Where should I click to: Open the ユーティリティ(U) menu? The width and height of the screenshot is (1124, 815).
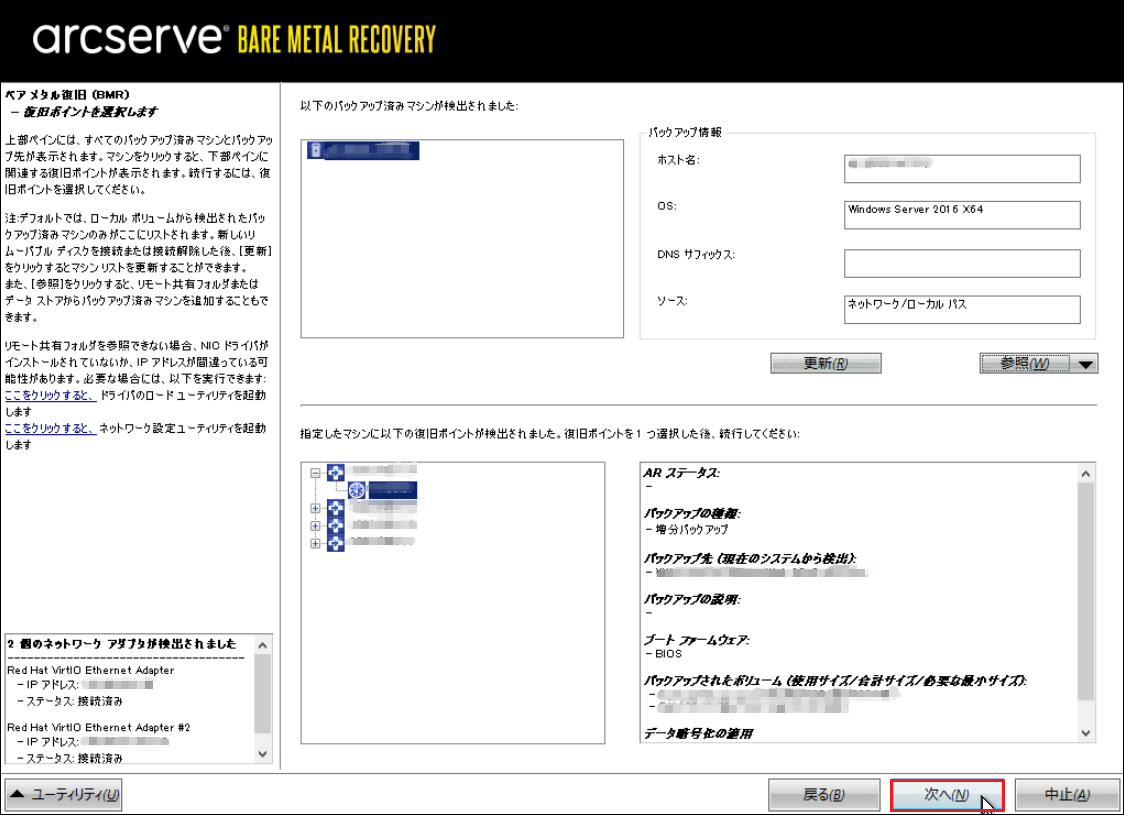[64, 794]
